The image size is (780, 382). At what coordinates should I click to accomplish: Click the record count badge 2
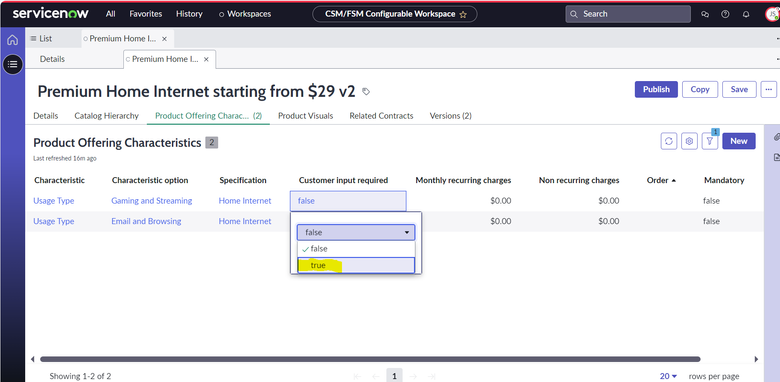click(x=211, y=143)
